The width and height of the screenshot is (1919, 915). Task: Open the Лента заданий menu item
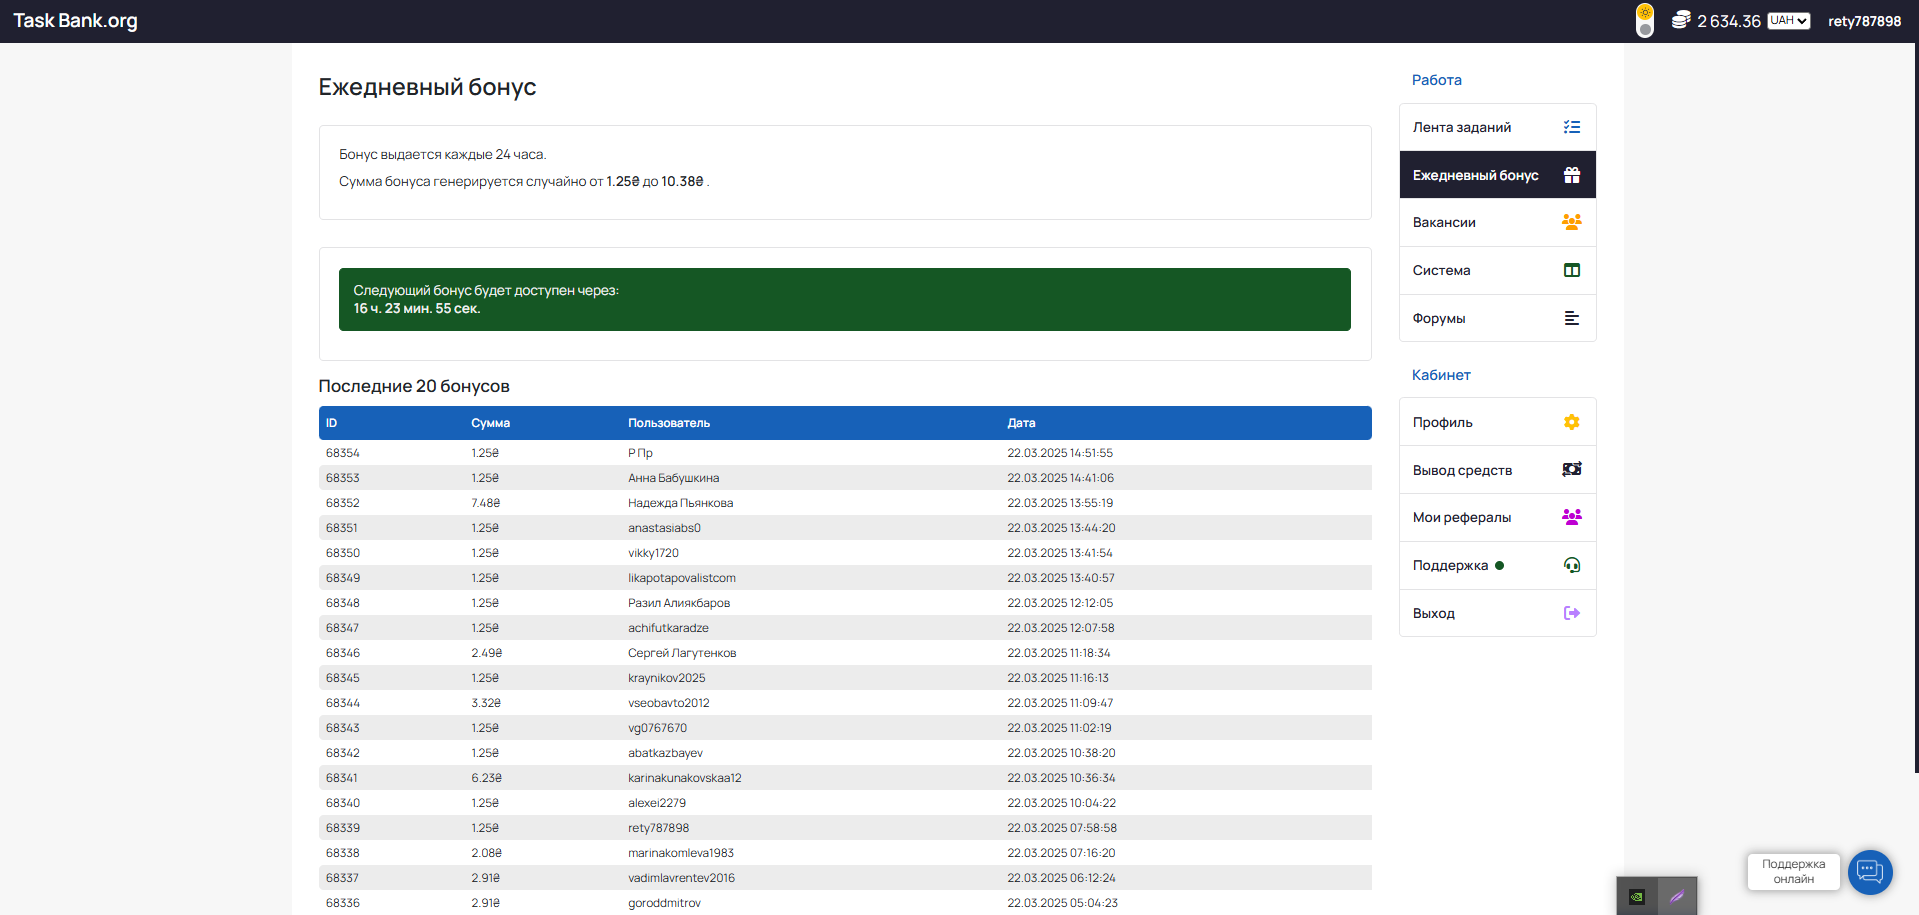coord(1497,127)
